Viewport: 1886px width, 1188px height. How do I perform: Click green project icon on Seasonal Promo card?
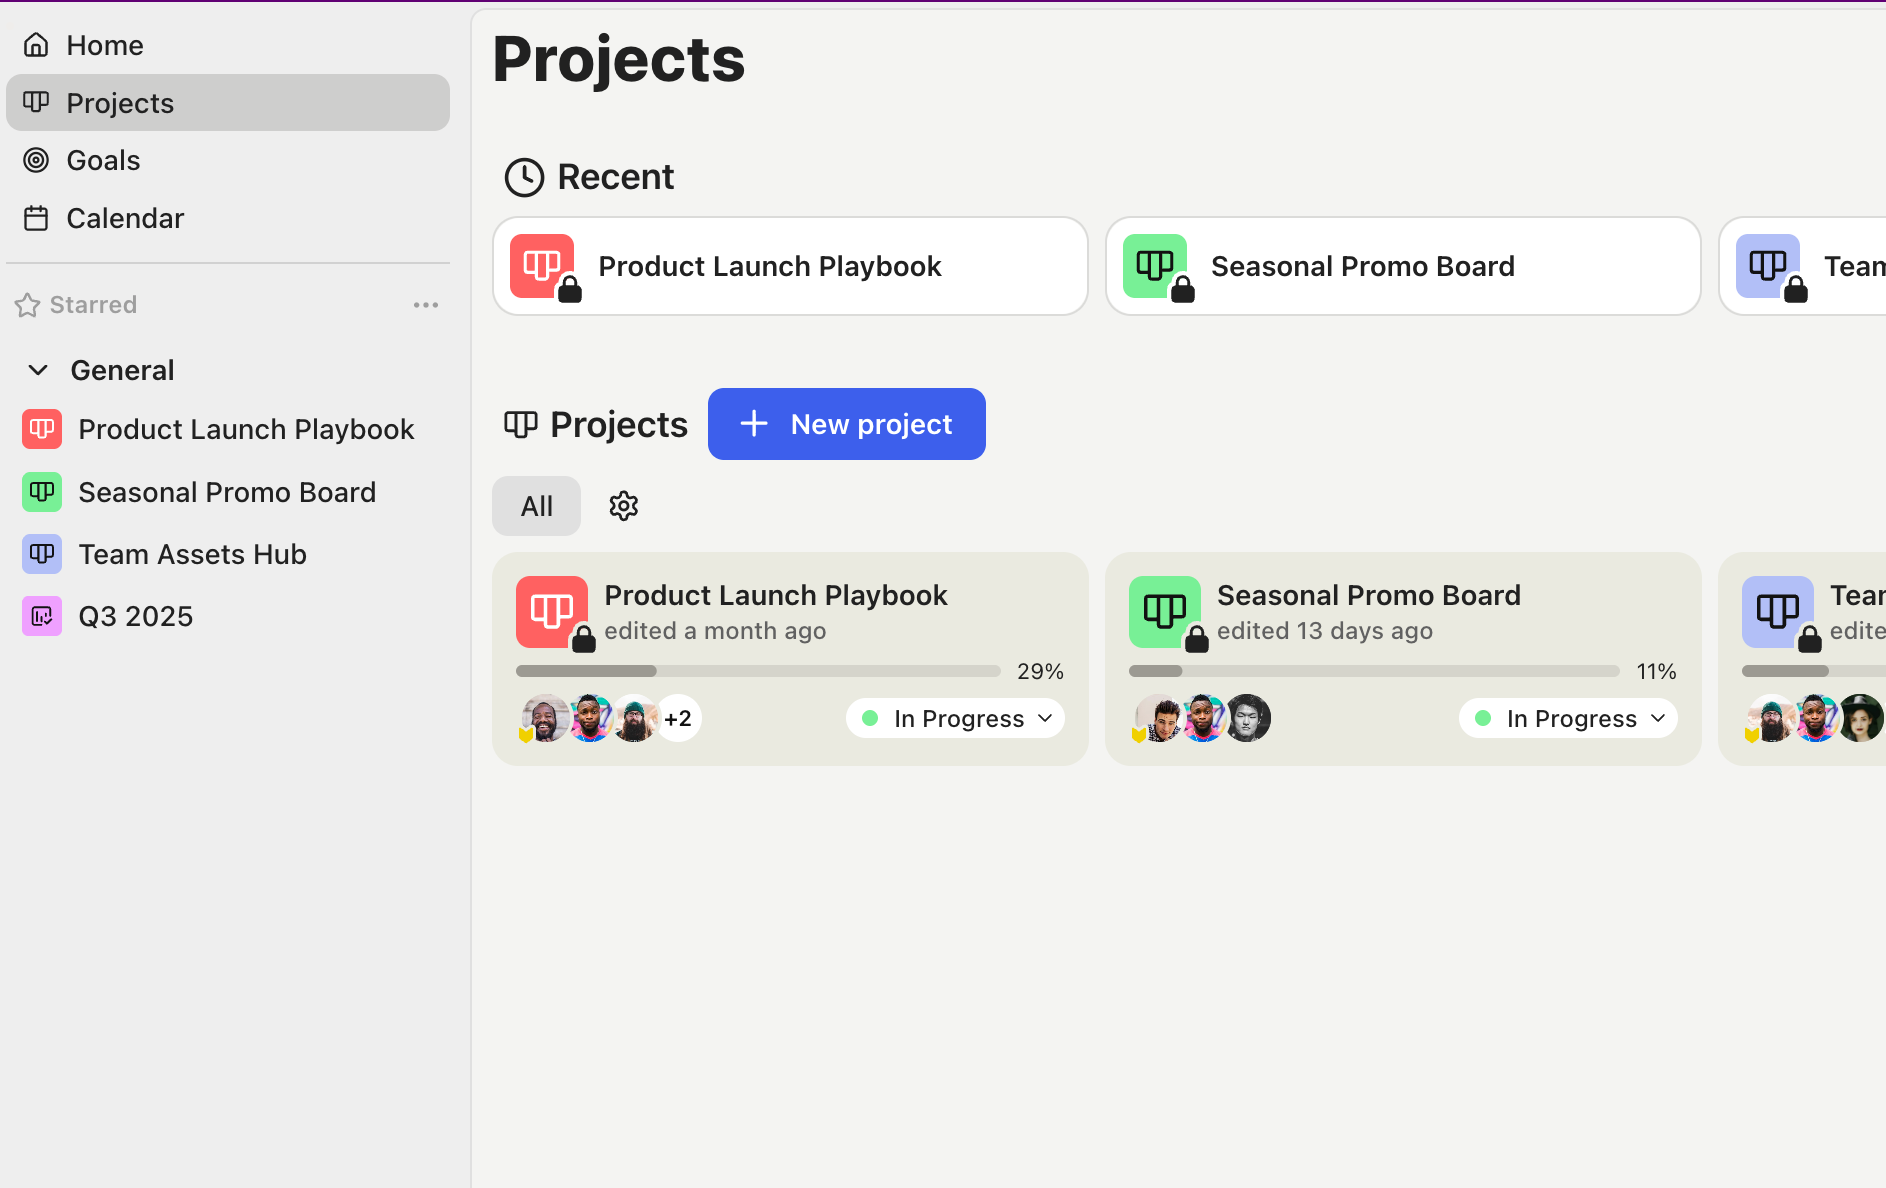click(1164, 611)
